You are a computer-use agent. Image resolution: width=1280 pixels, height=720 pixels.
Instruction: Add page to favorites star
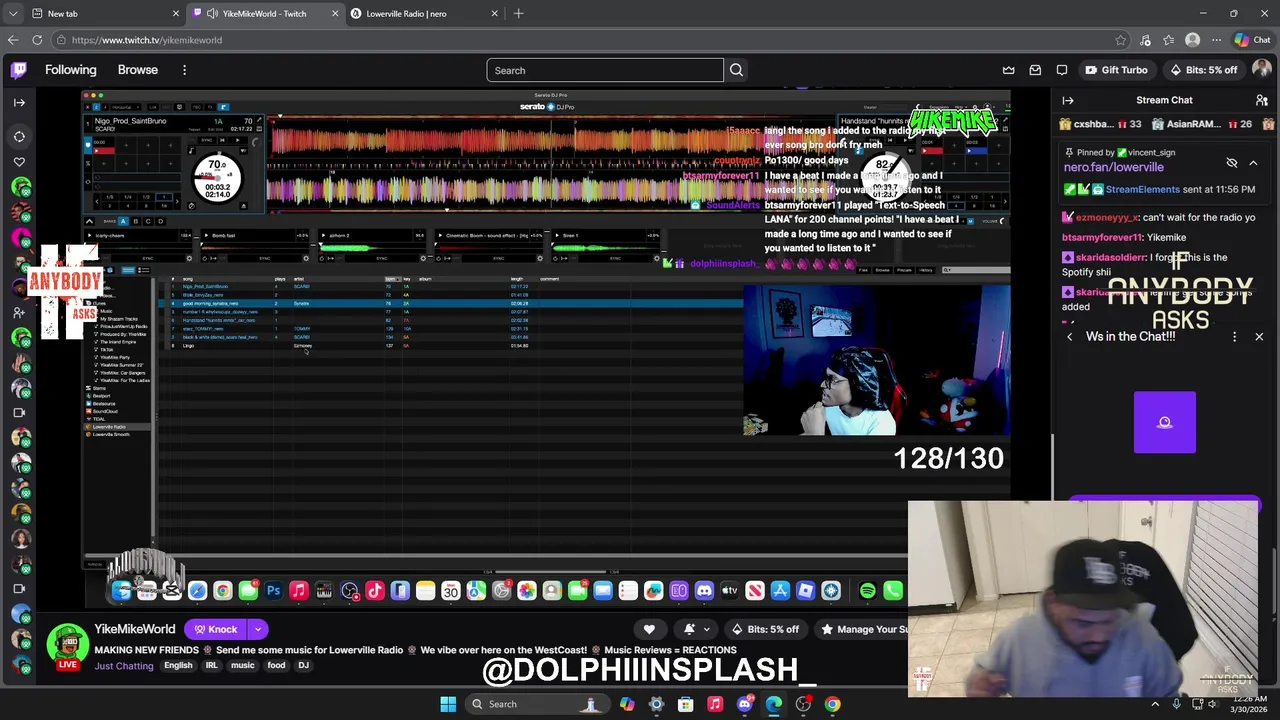1120,40
